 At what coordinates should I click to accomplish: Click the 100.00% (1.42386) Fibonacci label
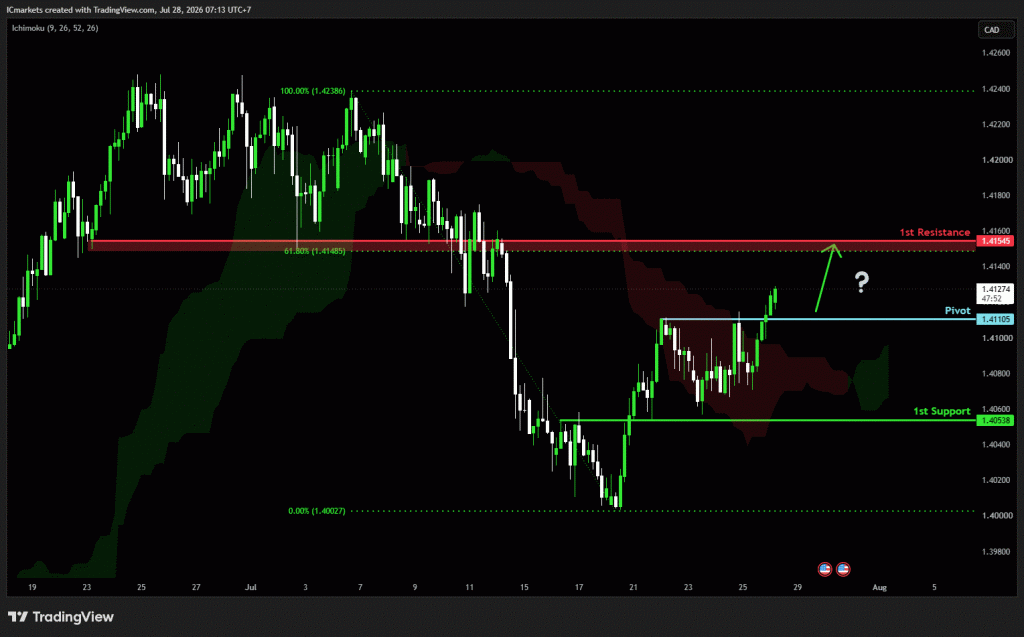[313, 91]
